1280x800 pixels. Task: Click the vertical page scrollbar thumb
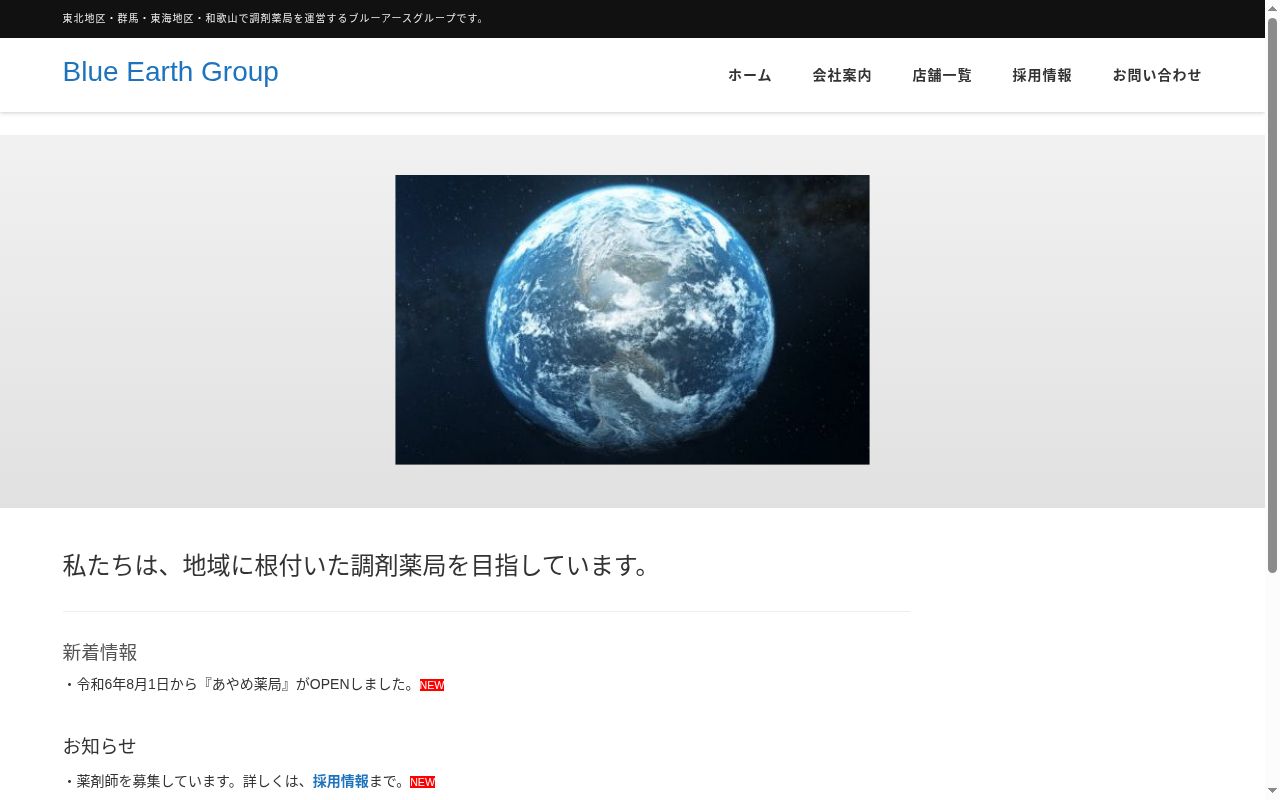1273,296
